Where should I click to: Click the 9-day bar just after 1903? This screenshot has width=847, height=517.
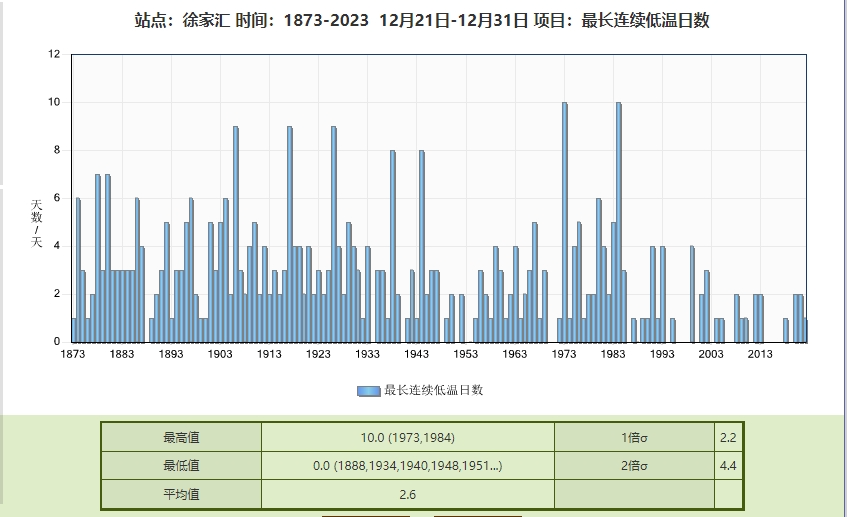[236, 235]
